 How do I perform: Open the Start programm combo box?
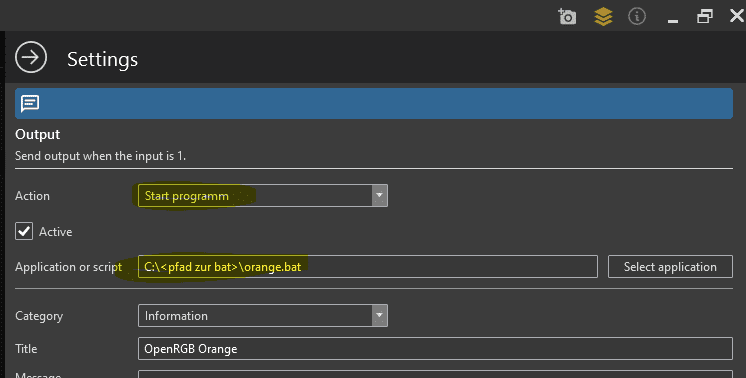point(263,195)
